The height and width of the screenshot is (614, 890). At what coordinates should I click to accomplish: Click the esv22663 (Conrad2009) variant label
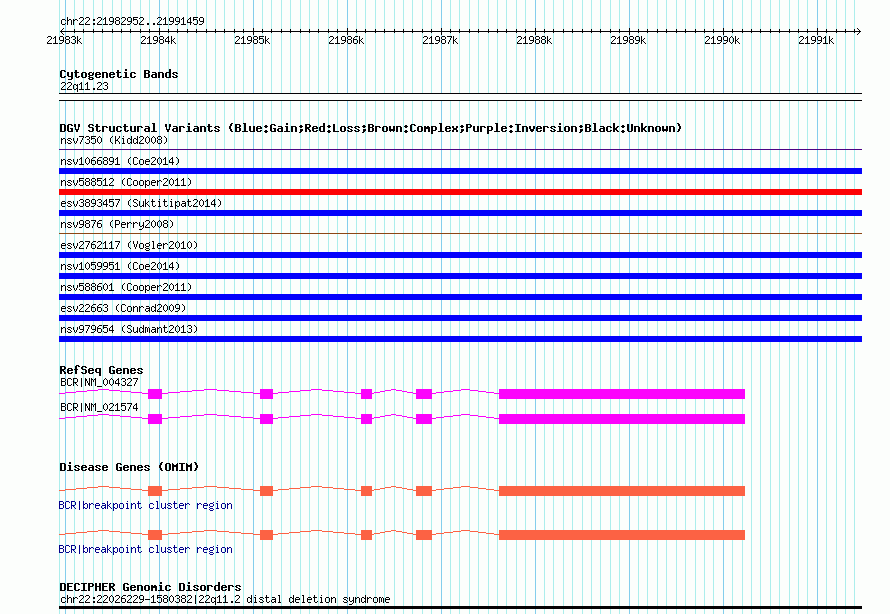coord(123,308)
